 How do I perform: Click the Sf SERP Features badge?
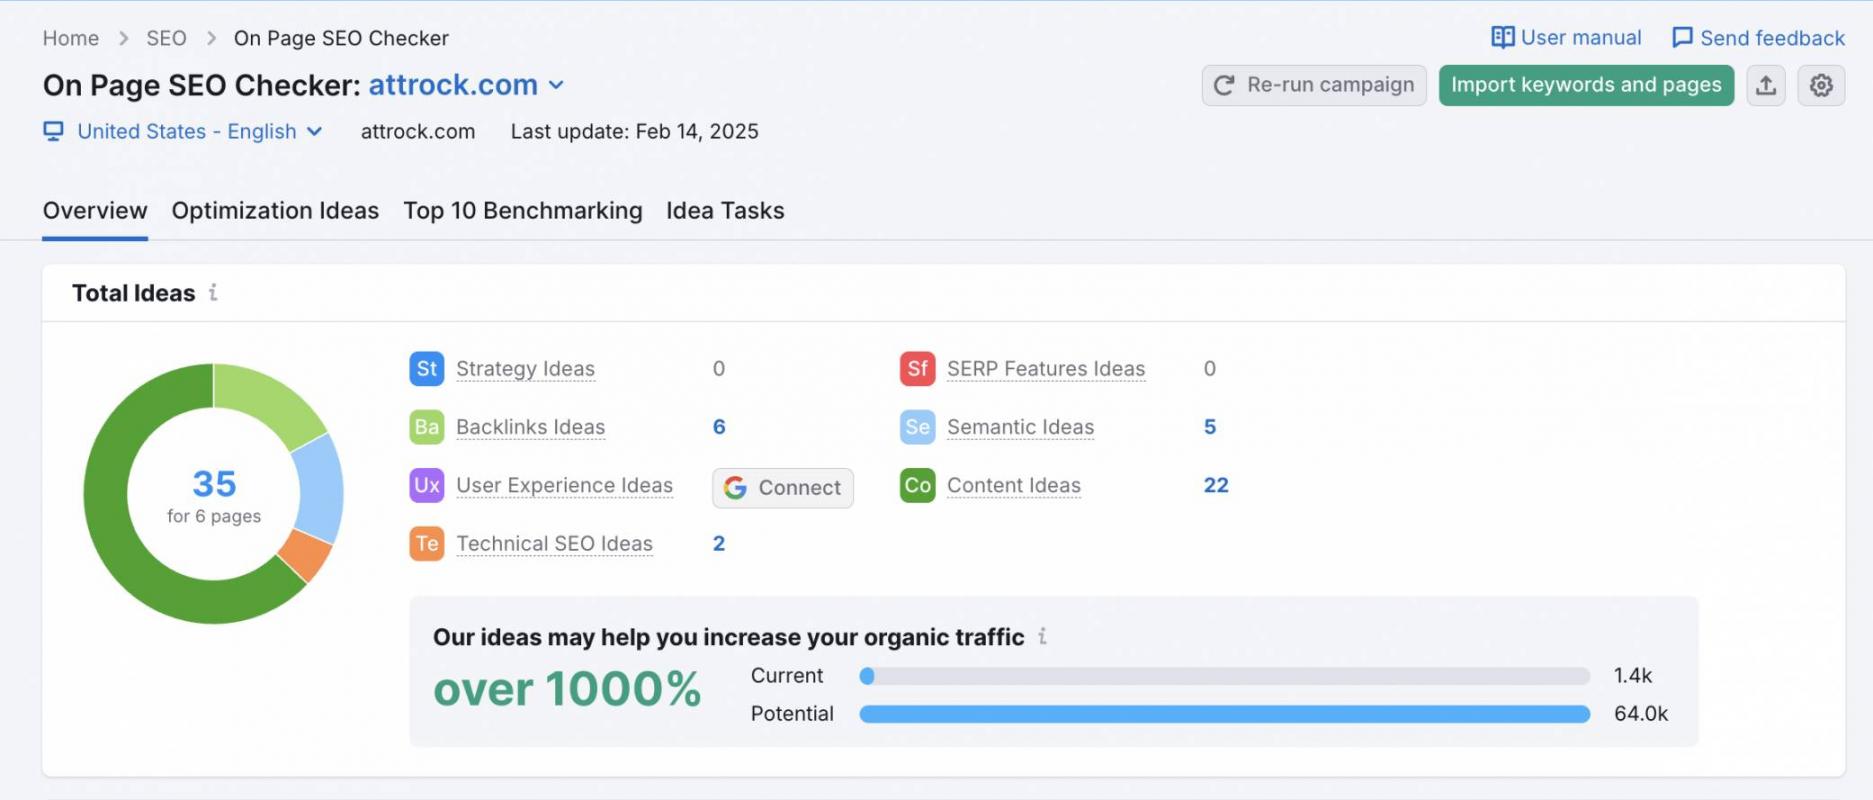point(917,368)
